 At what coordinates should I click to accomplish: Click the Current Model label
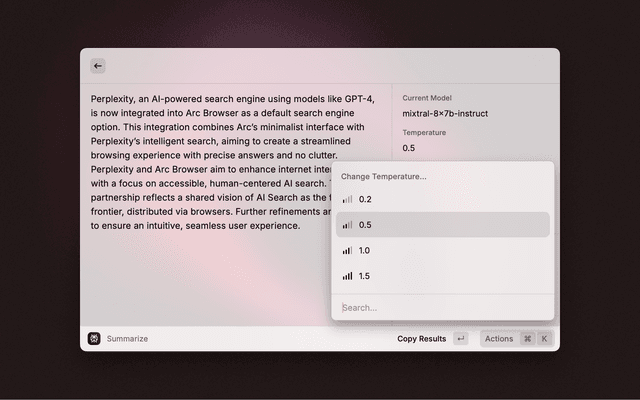click(x=427, y=98)
